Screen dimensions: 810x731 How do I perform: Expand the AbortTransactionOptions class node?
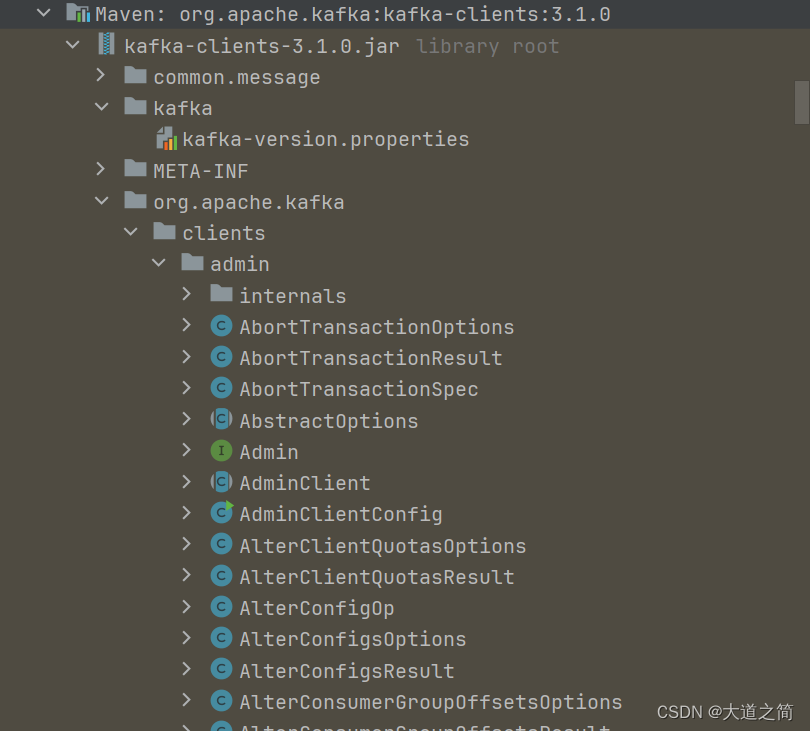[186, 325]
